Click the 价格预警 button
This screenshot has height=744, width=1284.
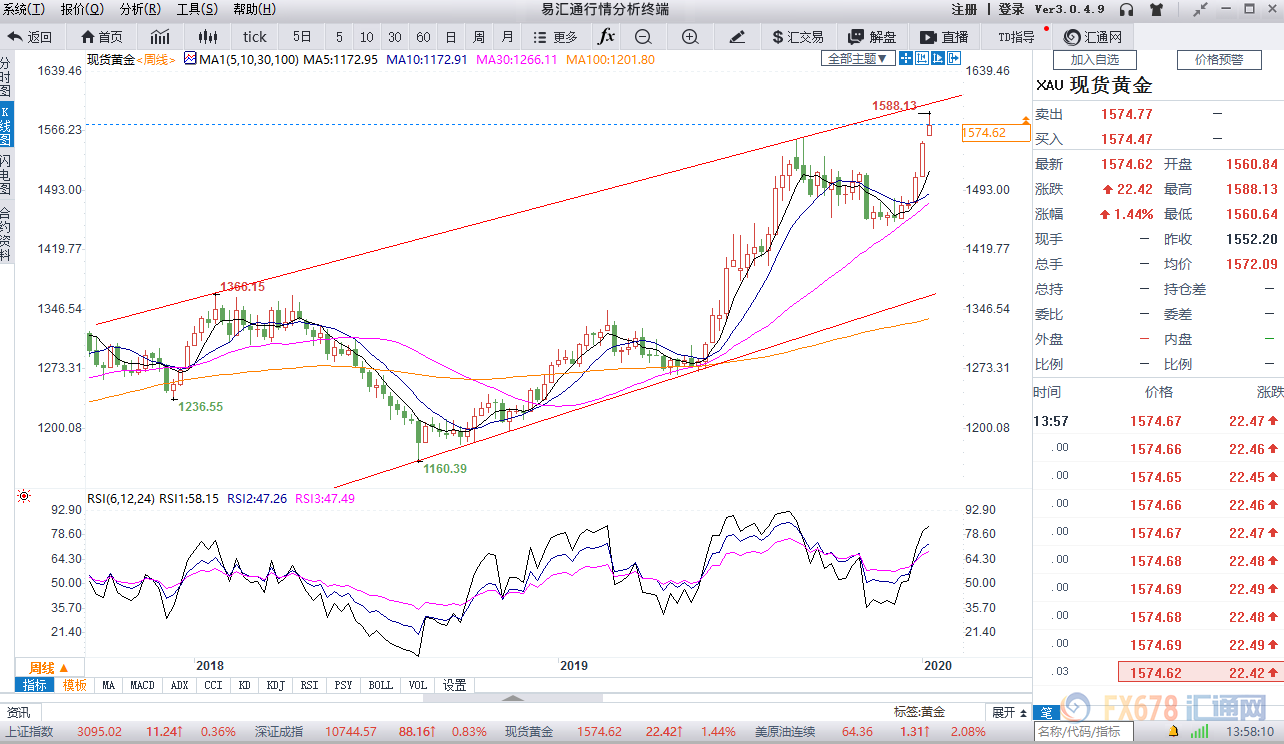pyautogui.click(x=1219, y=59)
